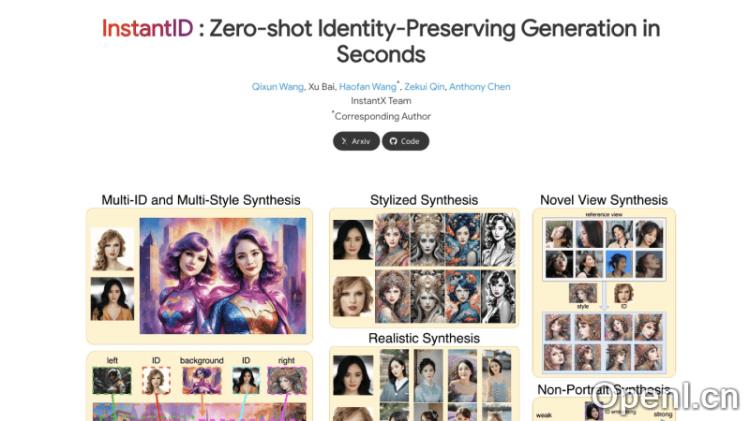Click the reference view photo grid in Novel View
Screen dimensions: 750x421
point(604,249)
